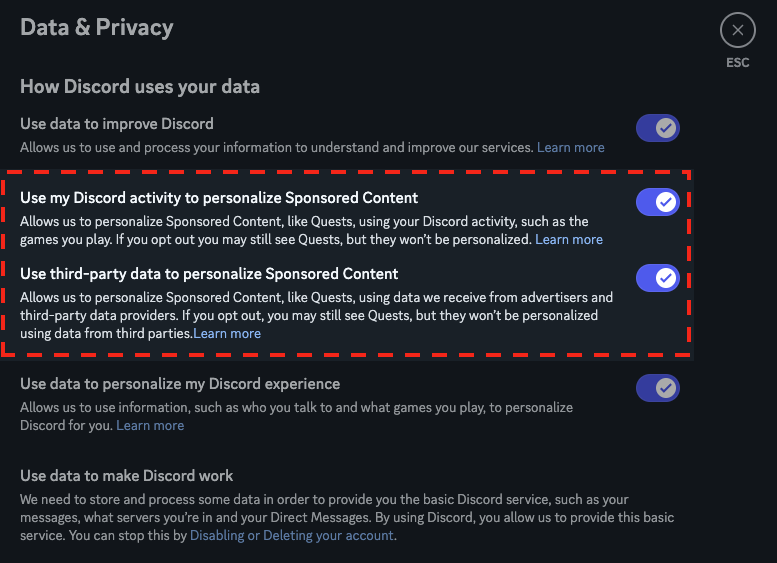Click the 'Use data to improve Discord' label text
Viewport: 777px width, 563px height.
tap(117, 124)
